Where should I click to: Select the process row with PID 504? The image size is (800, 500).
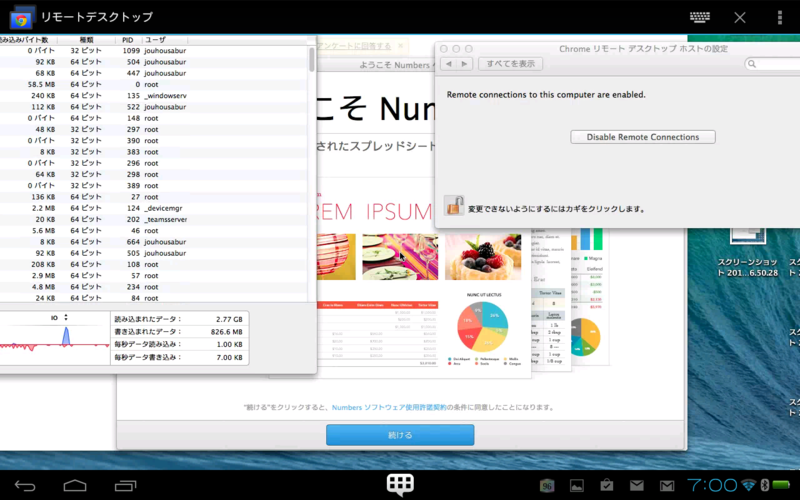click(x=154, y=62)
